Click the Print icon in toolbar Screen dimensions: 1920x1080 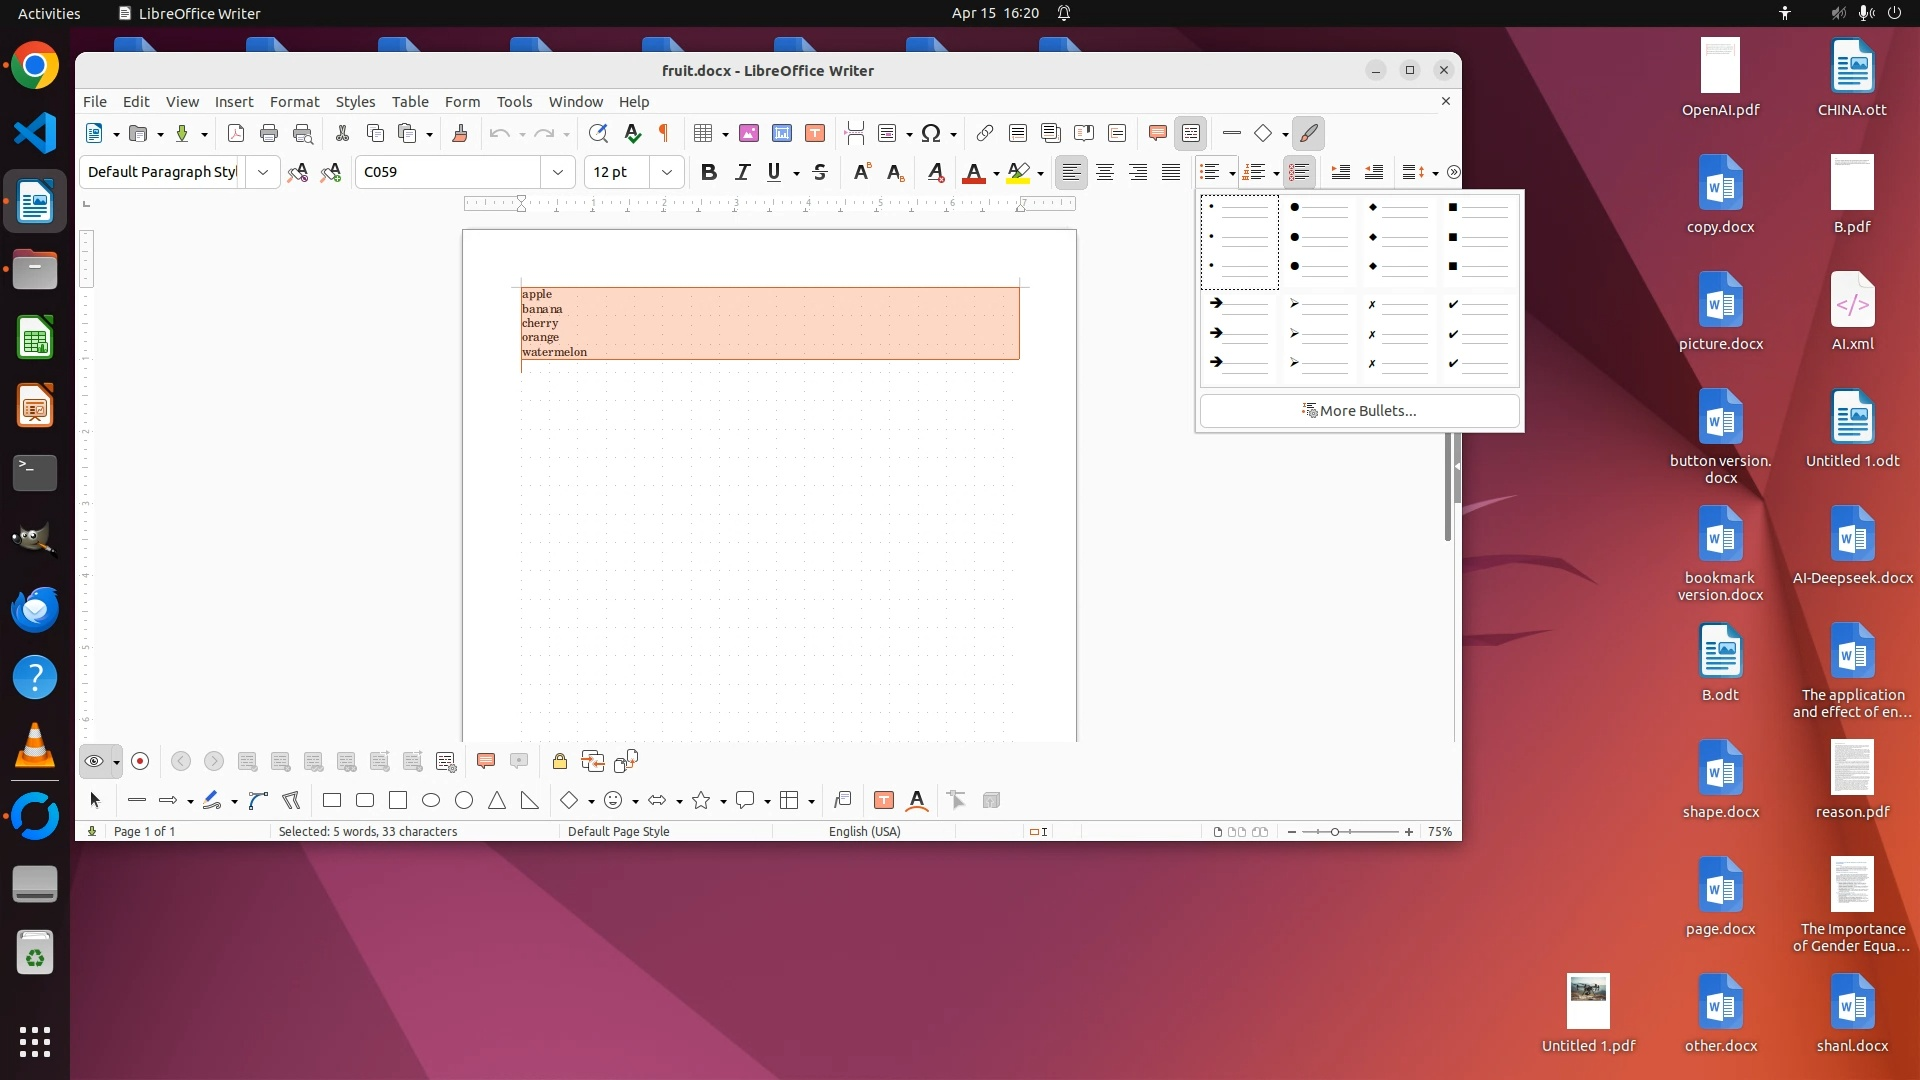(x=269, y=133)
